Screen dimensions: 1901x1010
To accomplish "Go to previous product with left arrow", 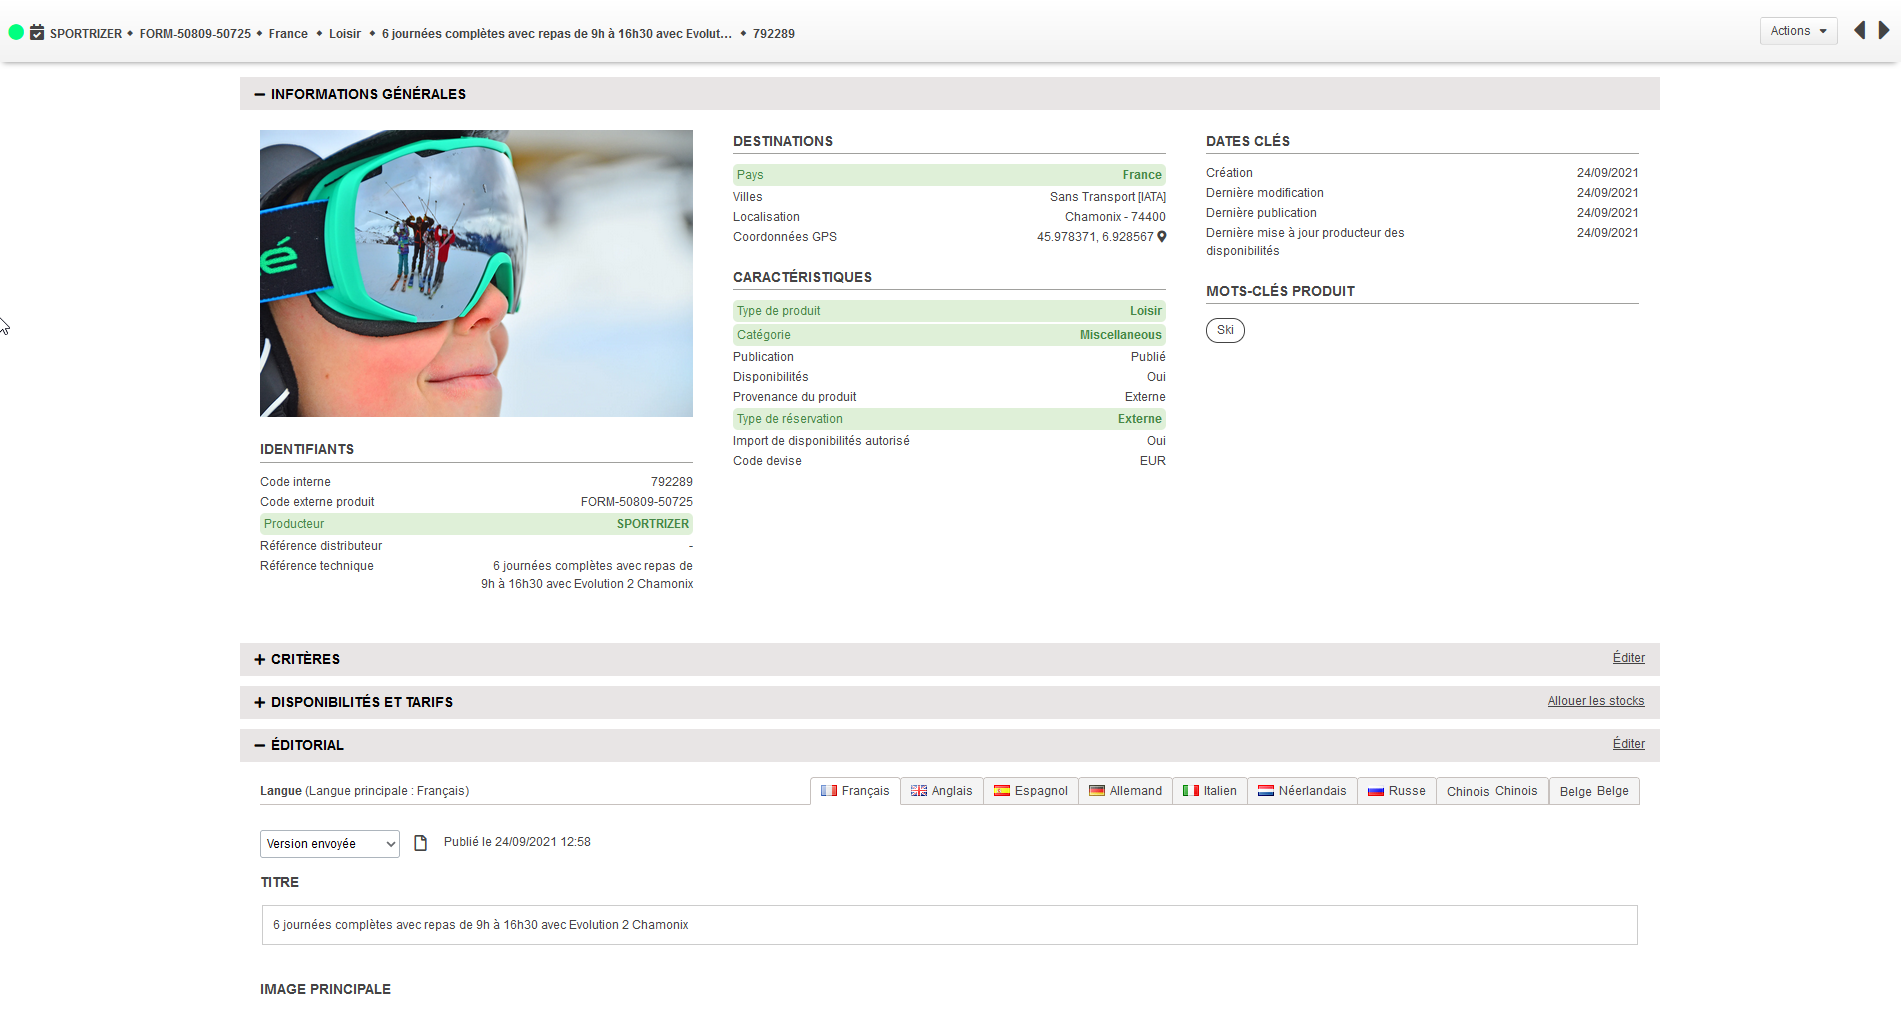I will point(1859,31).
